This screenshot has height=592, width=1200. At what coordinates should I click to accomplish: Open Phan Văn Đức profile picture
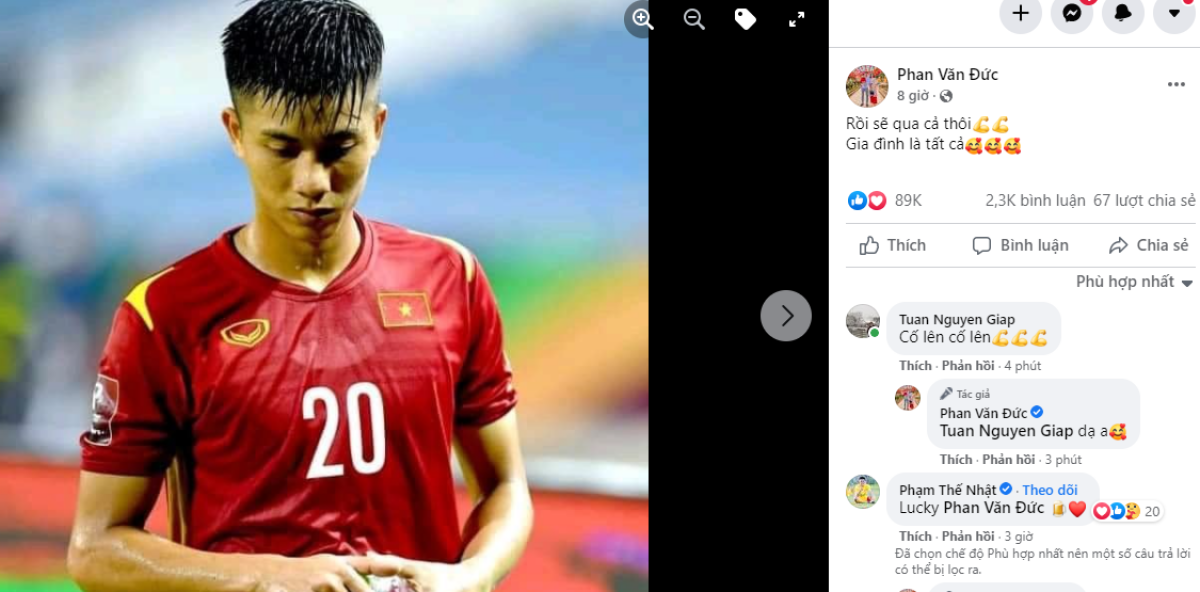tap(866, 85)
